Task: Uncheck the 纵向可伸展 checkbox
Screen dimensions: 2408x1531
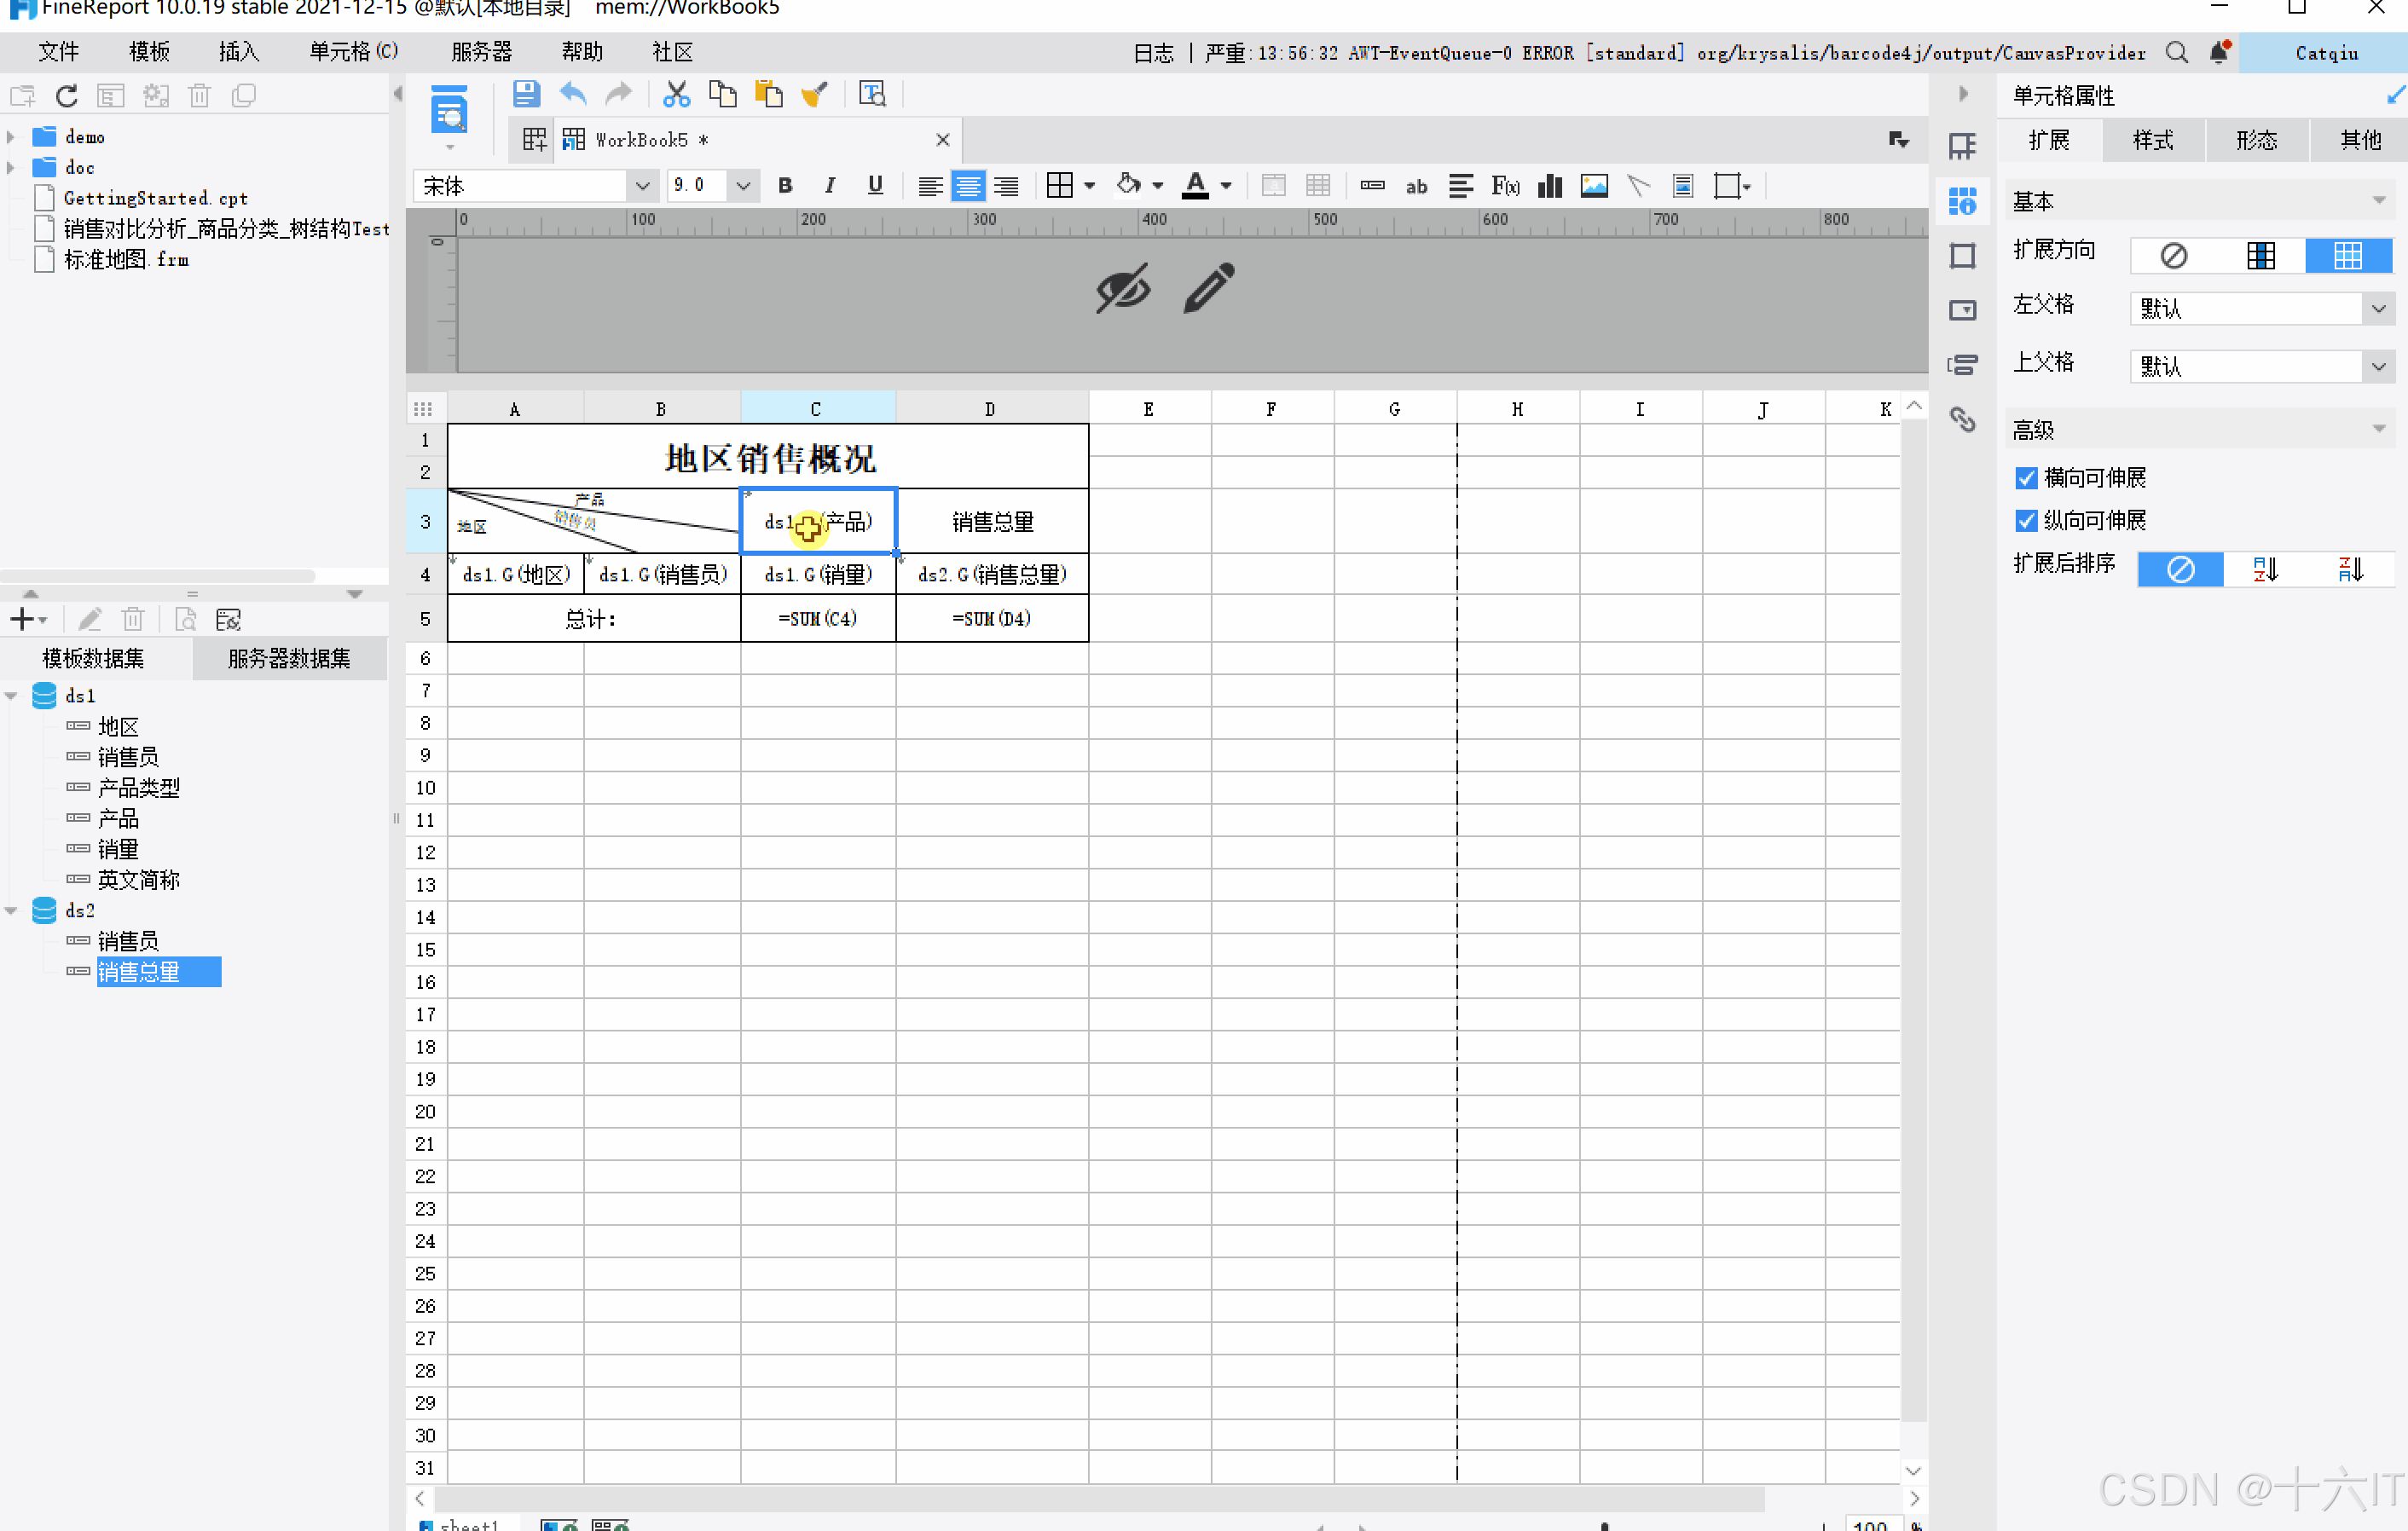Action: coord(2026,520)
